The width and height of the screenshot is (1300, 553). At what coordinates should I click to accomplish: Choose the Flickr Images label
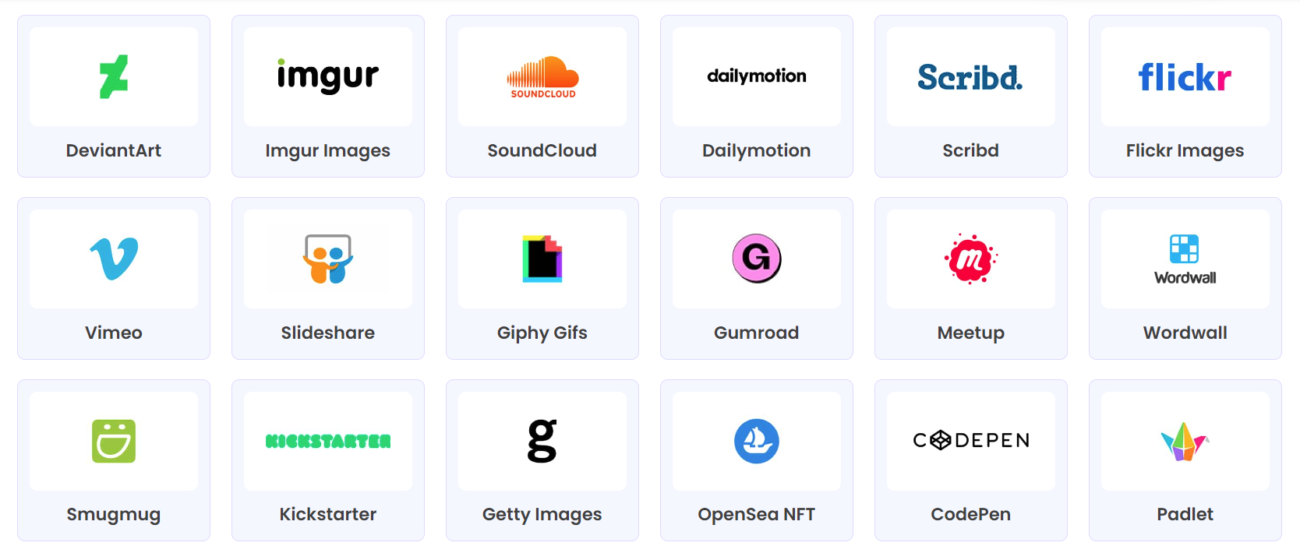1185,151
